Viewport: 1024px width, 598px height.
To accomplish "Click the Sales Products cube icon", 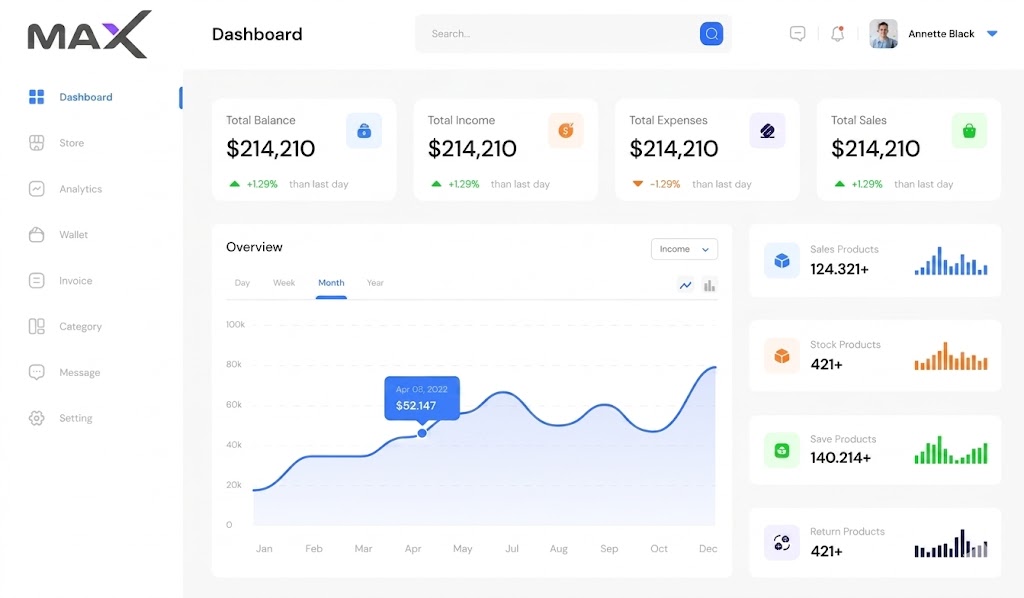I will click(782, 261).
